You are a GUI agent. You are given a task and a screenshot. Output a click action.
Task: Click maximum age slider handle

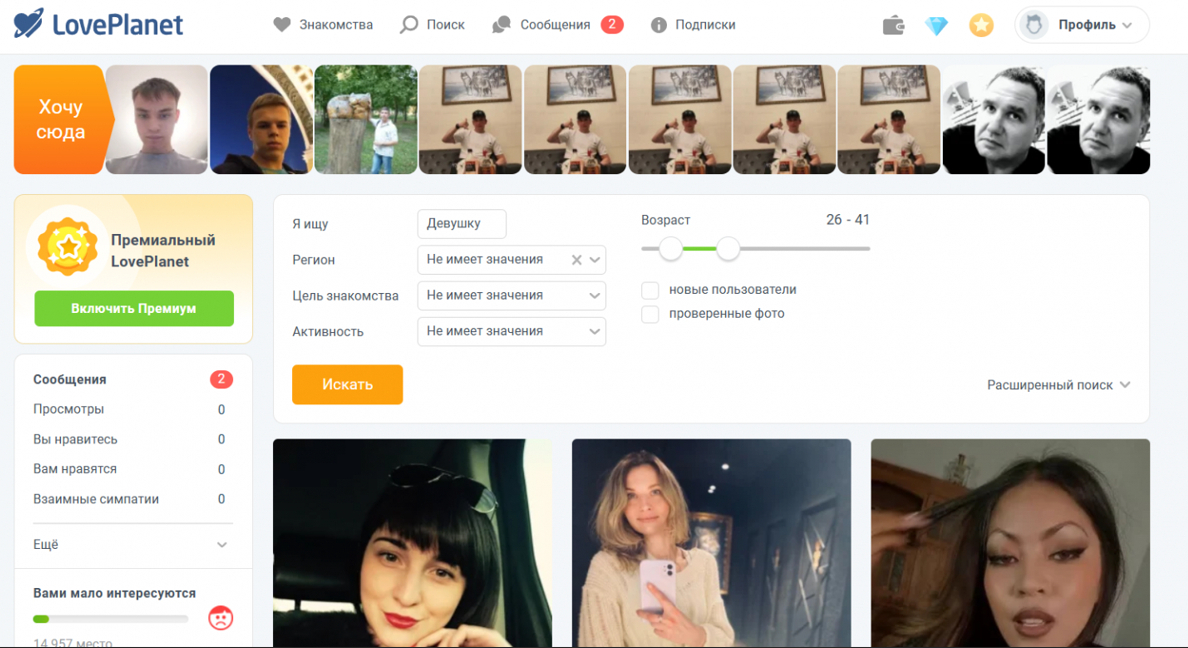coord(728,249)
